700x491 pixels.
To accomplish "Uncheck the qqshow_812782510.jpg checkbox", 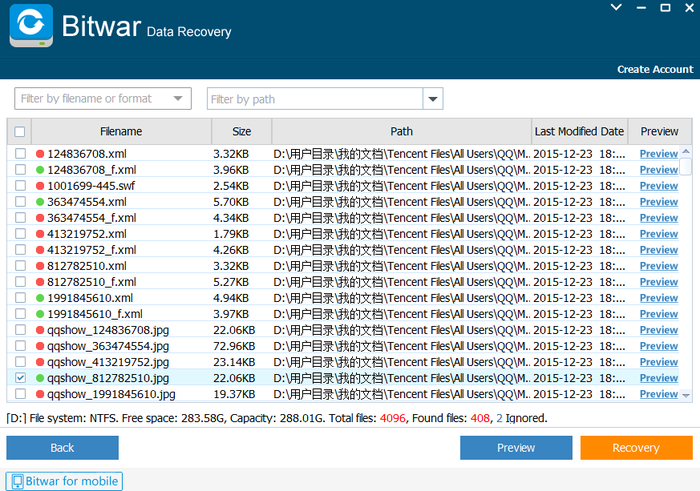I will tap(20, 378).
